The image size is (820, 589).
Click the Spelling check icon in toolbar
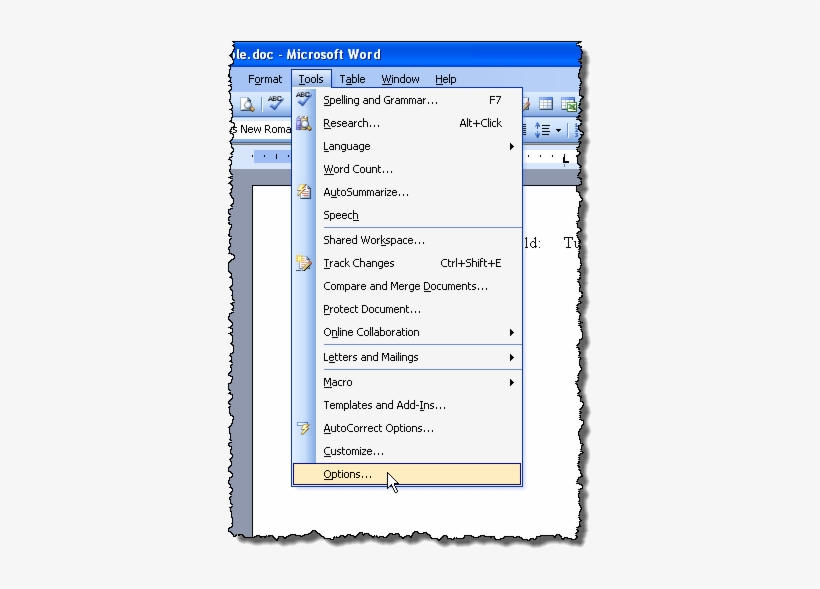coord(274,104)
